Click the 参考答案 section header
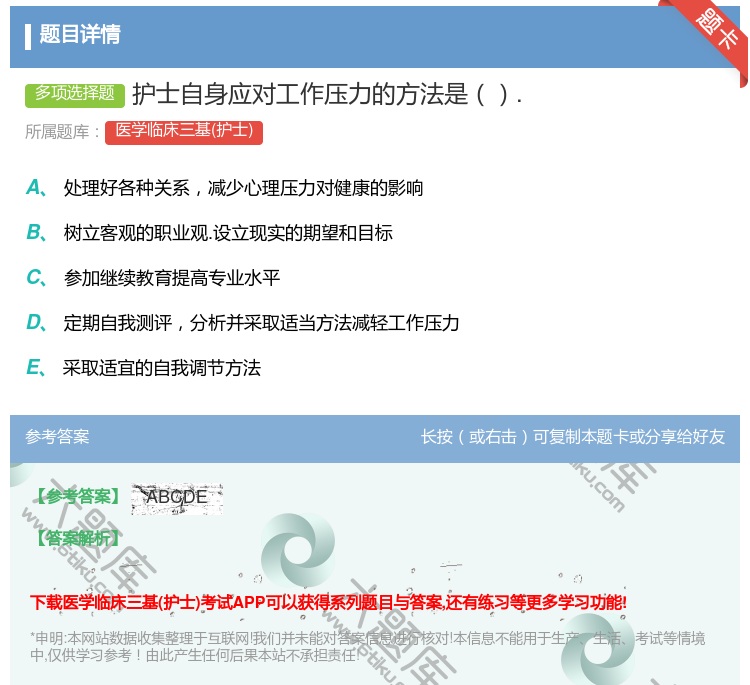The width and height of the screenshot is (750, 685). click(57, 437)
